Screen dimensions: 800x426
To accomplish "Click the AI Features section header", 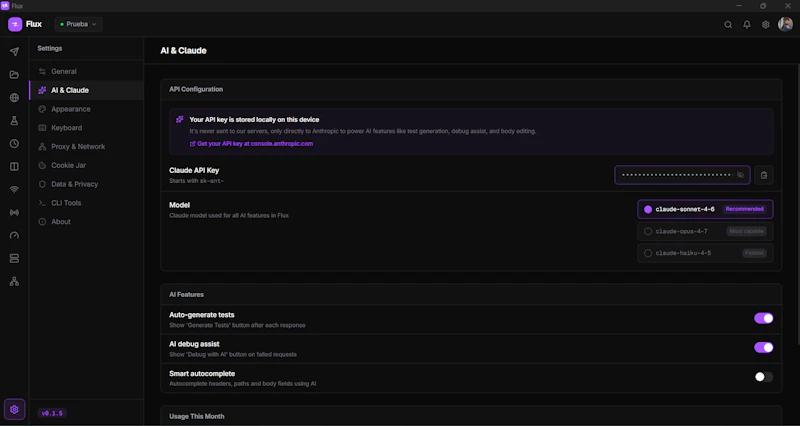I will pos(187,294).
